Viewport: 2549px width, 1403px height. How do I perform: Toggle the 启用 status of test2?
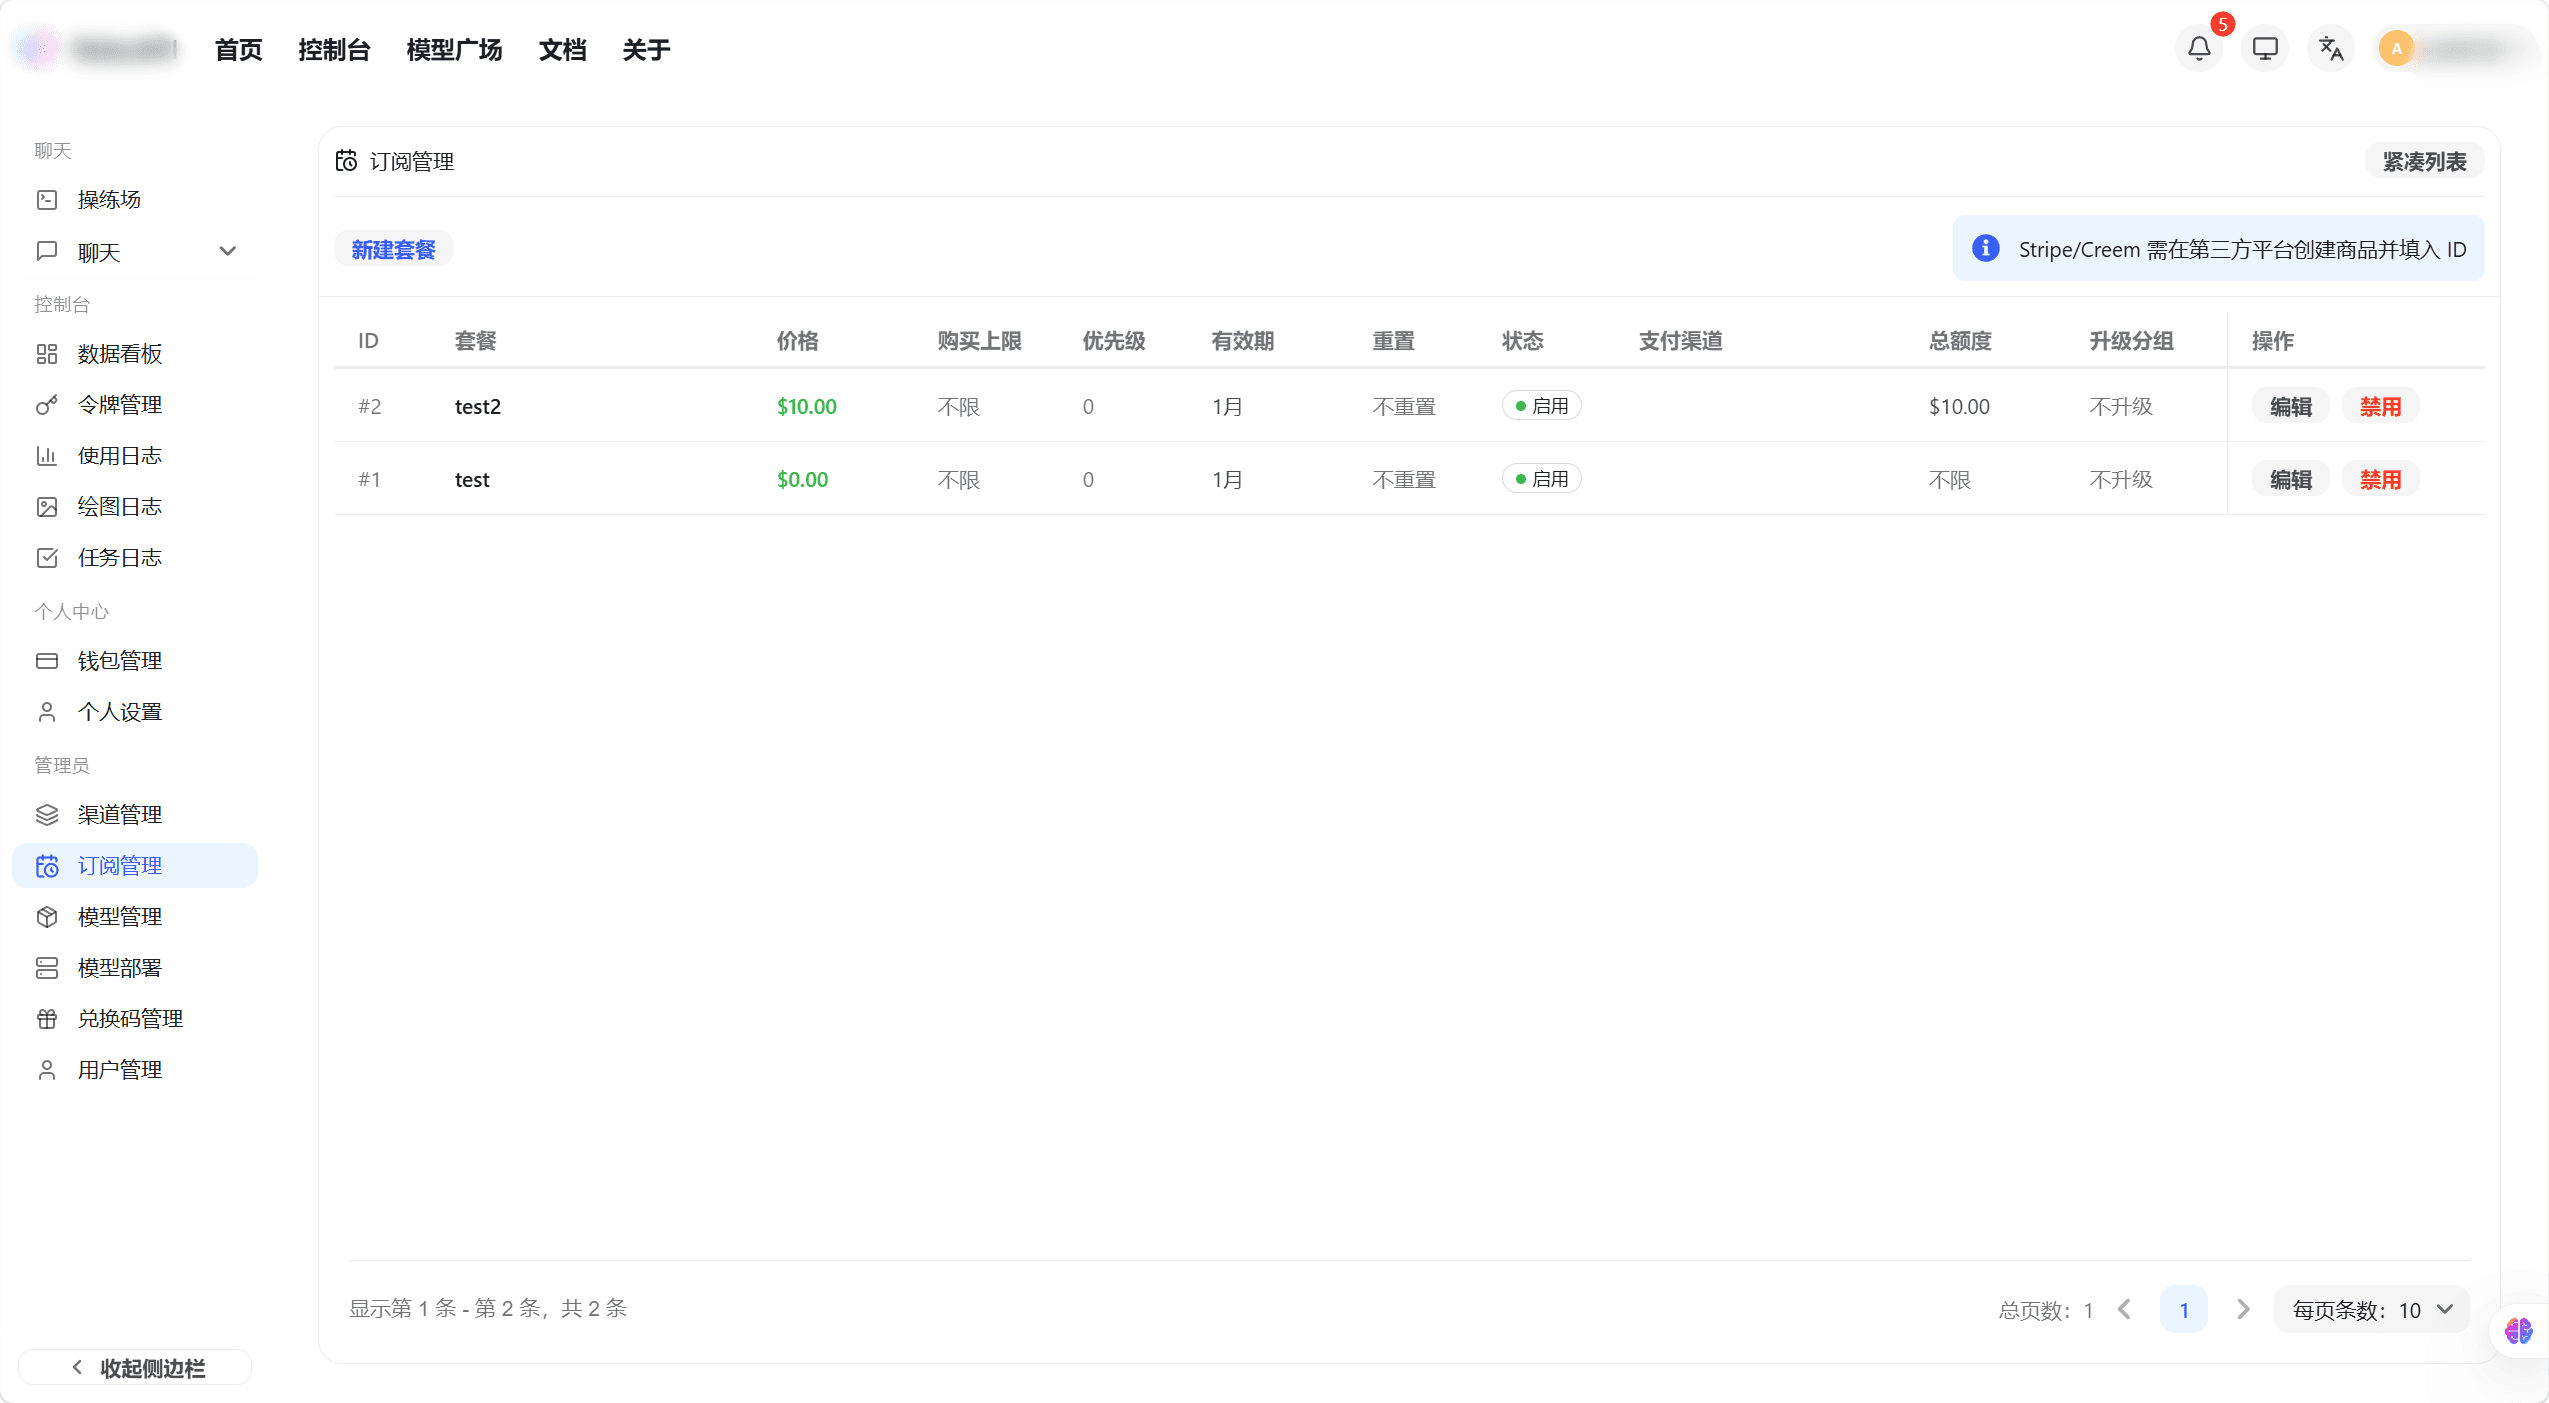pos(1541,405)
